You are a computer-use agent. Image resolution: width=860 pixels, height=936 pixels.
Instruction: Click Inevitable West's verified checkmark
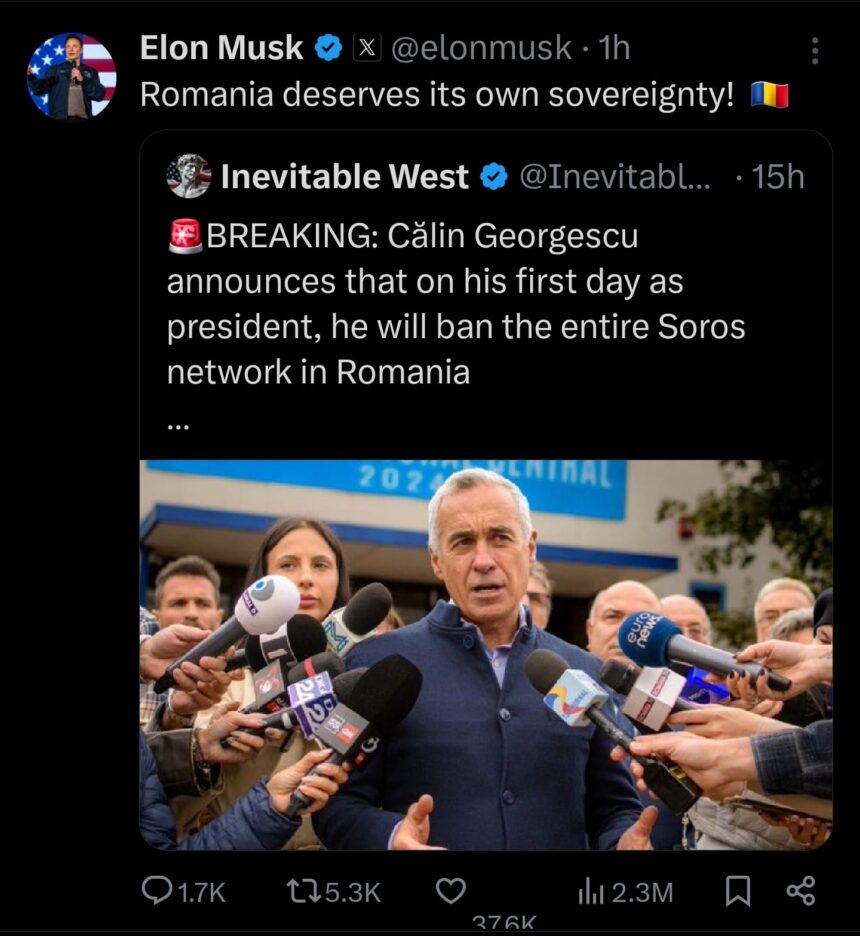coord(494,177)
